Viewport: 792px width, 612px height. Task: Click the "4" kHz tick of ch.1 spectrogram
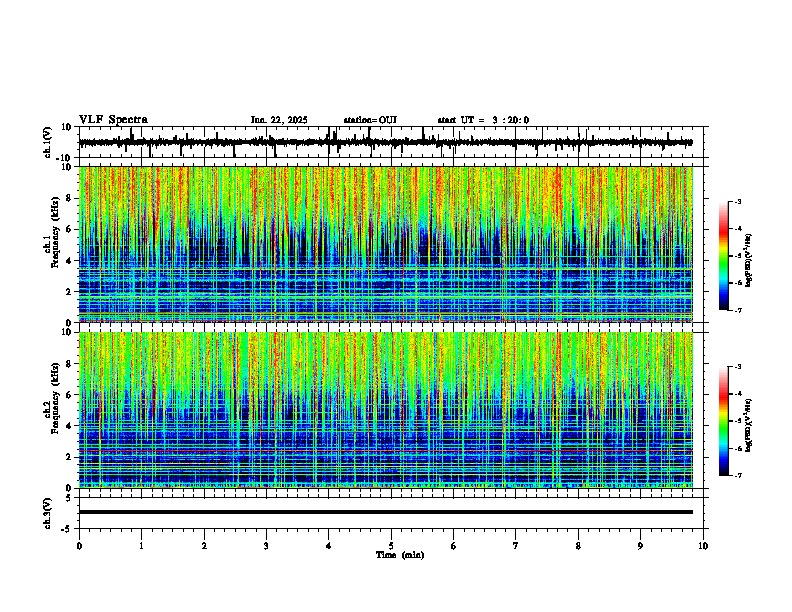tap(70, 261)
